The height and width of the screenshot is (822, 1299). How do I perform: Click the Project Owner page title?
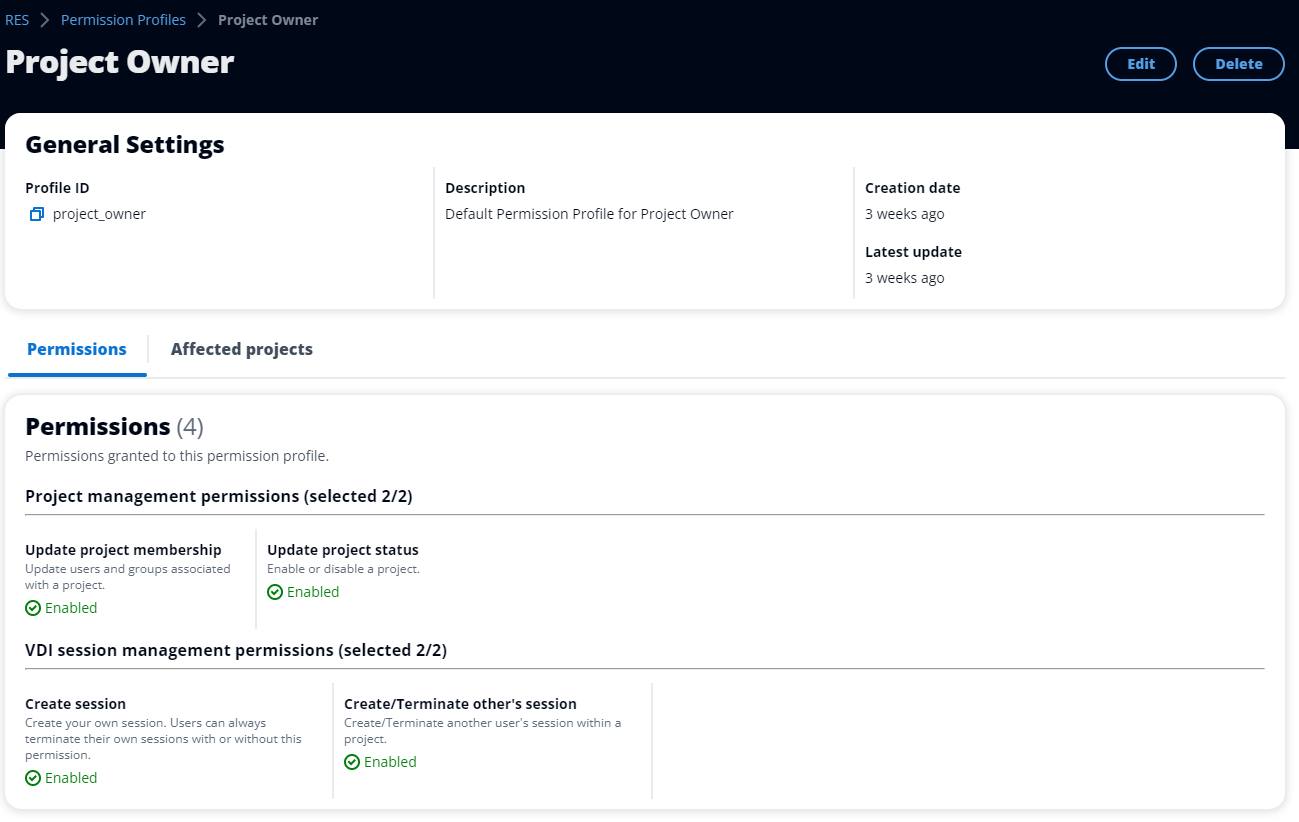(119, 62)
